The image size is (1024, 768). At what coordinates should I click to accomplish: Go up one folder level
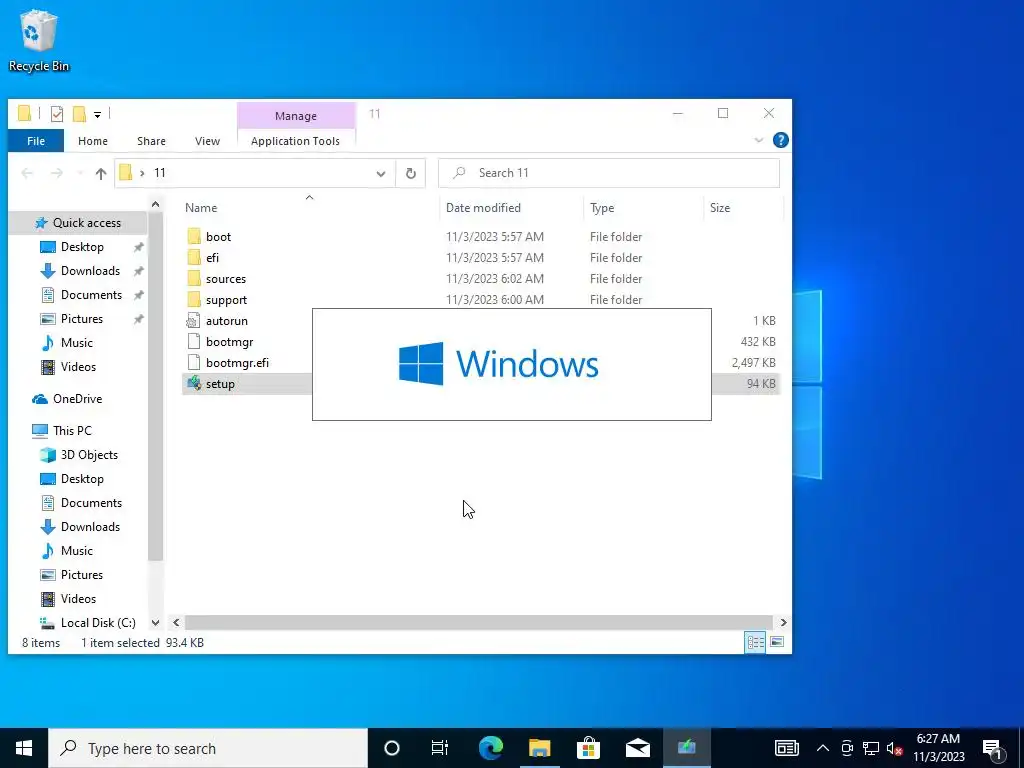click(101, 173)
